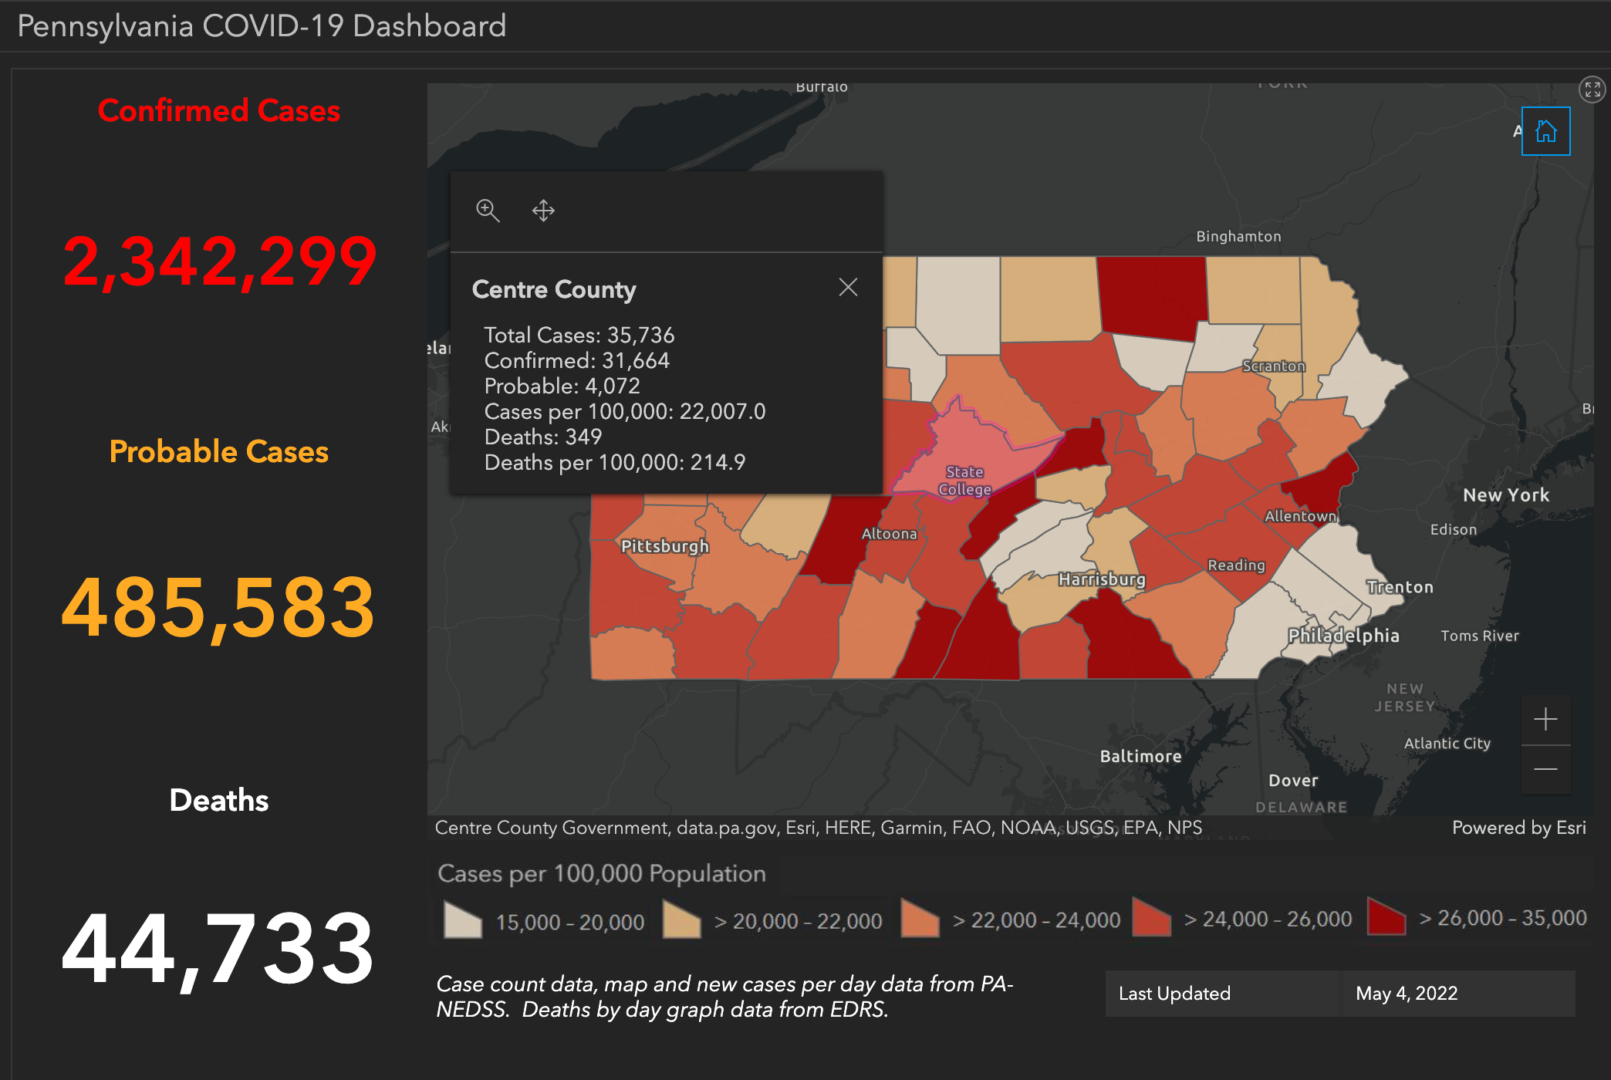Click the Edison label on the map
Viewport: 1611px width, 1080px height.
point(1453,529)
